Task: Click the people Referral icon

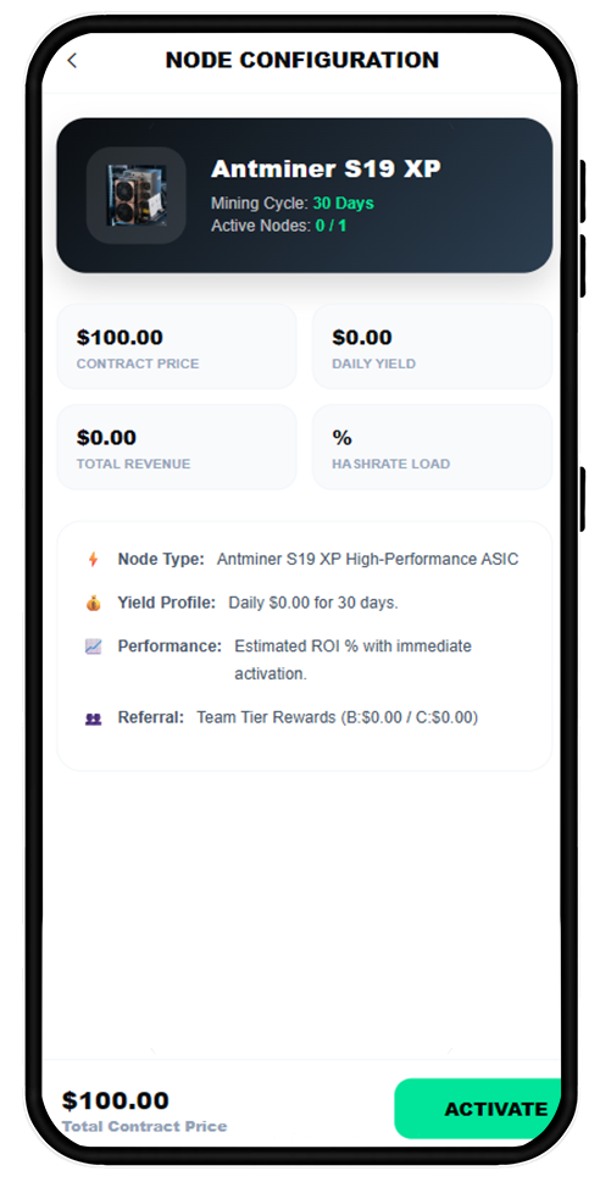Action: [93, 717]
